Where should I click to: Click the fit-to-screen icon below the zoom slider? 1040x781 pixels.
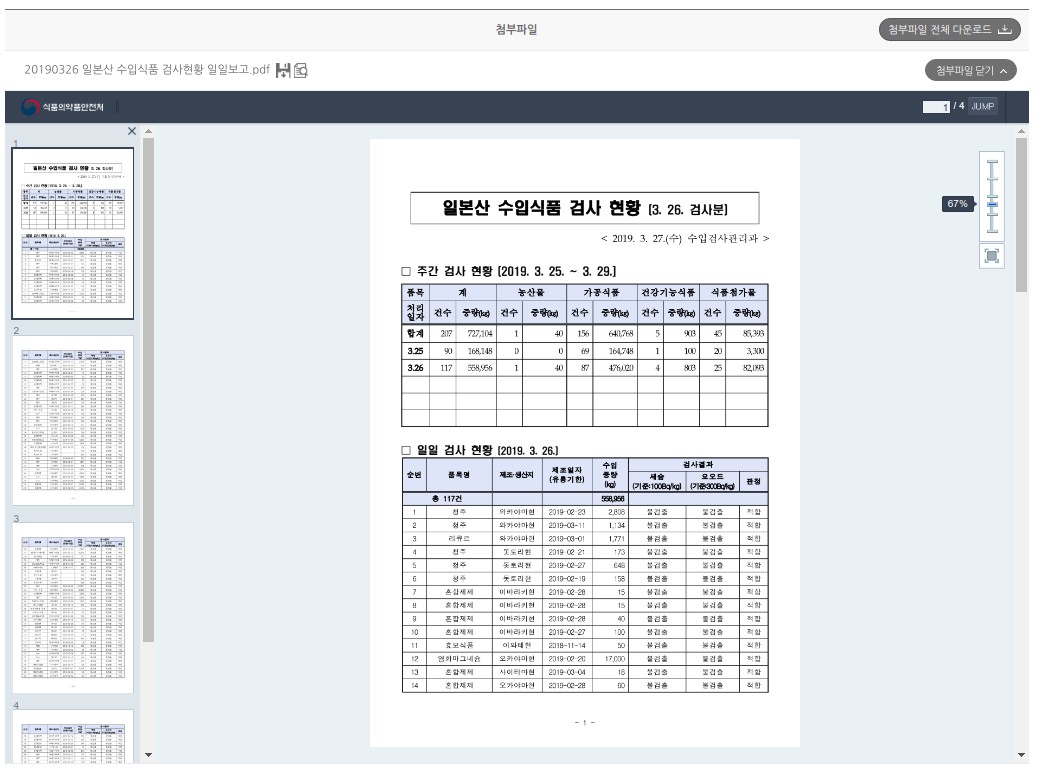pos(992,256)
